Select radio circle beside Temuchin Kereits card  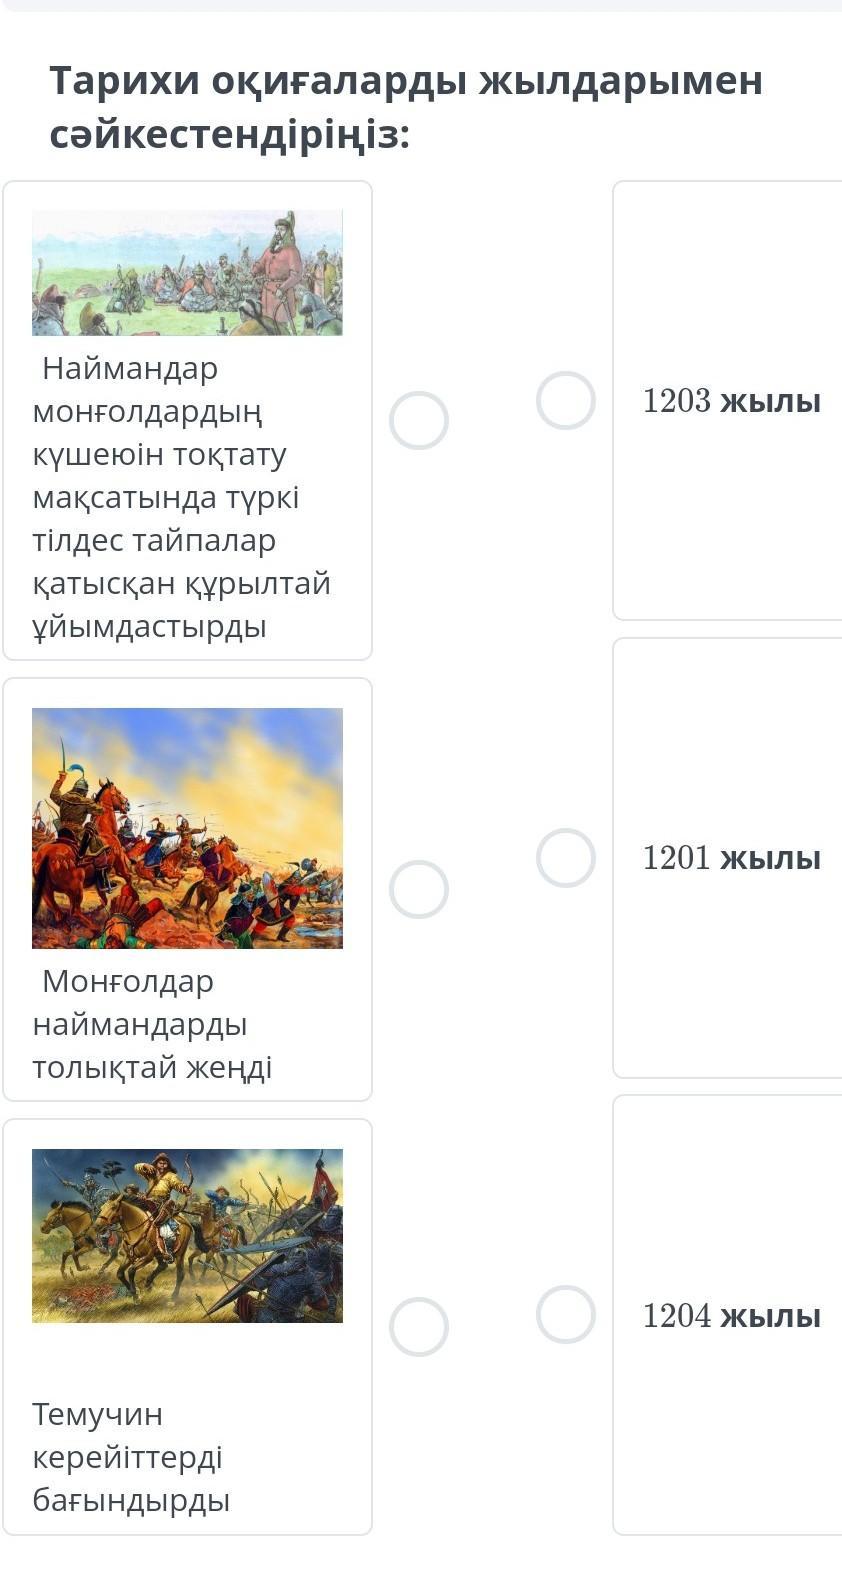[x=419, y=1327]
